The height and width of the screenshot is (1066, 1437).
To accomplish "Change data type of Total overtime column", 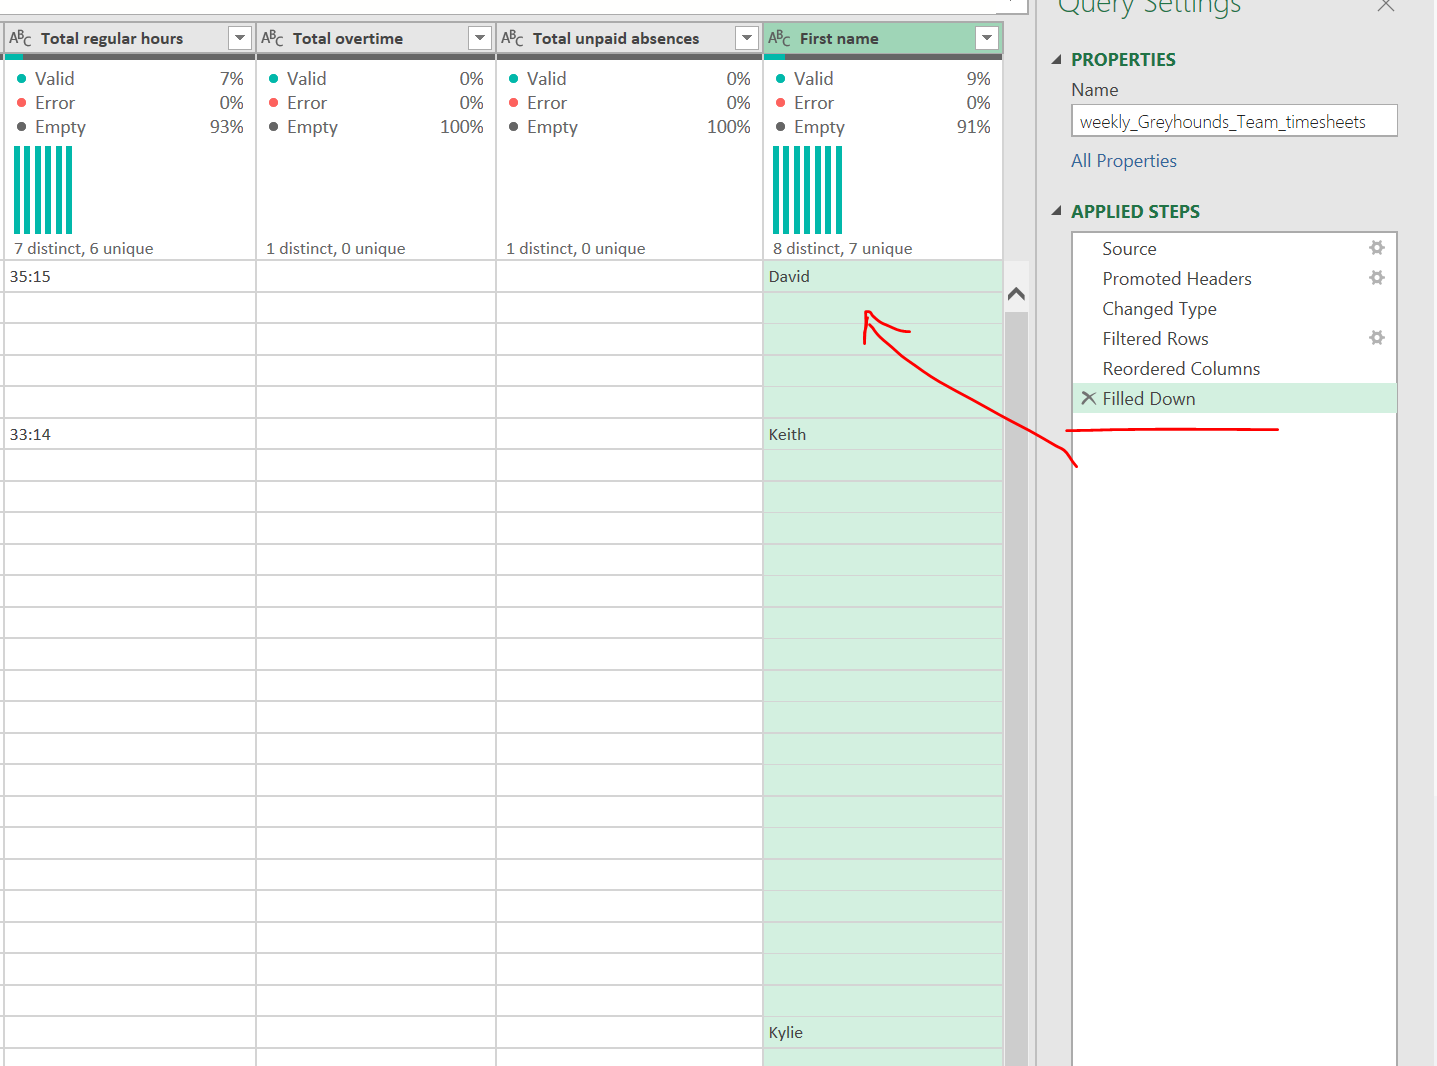I will 272,38.
